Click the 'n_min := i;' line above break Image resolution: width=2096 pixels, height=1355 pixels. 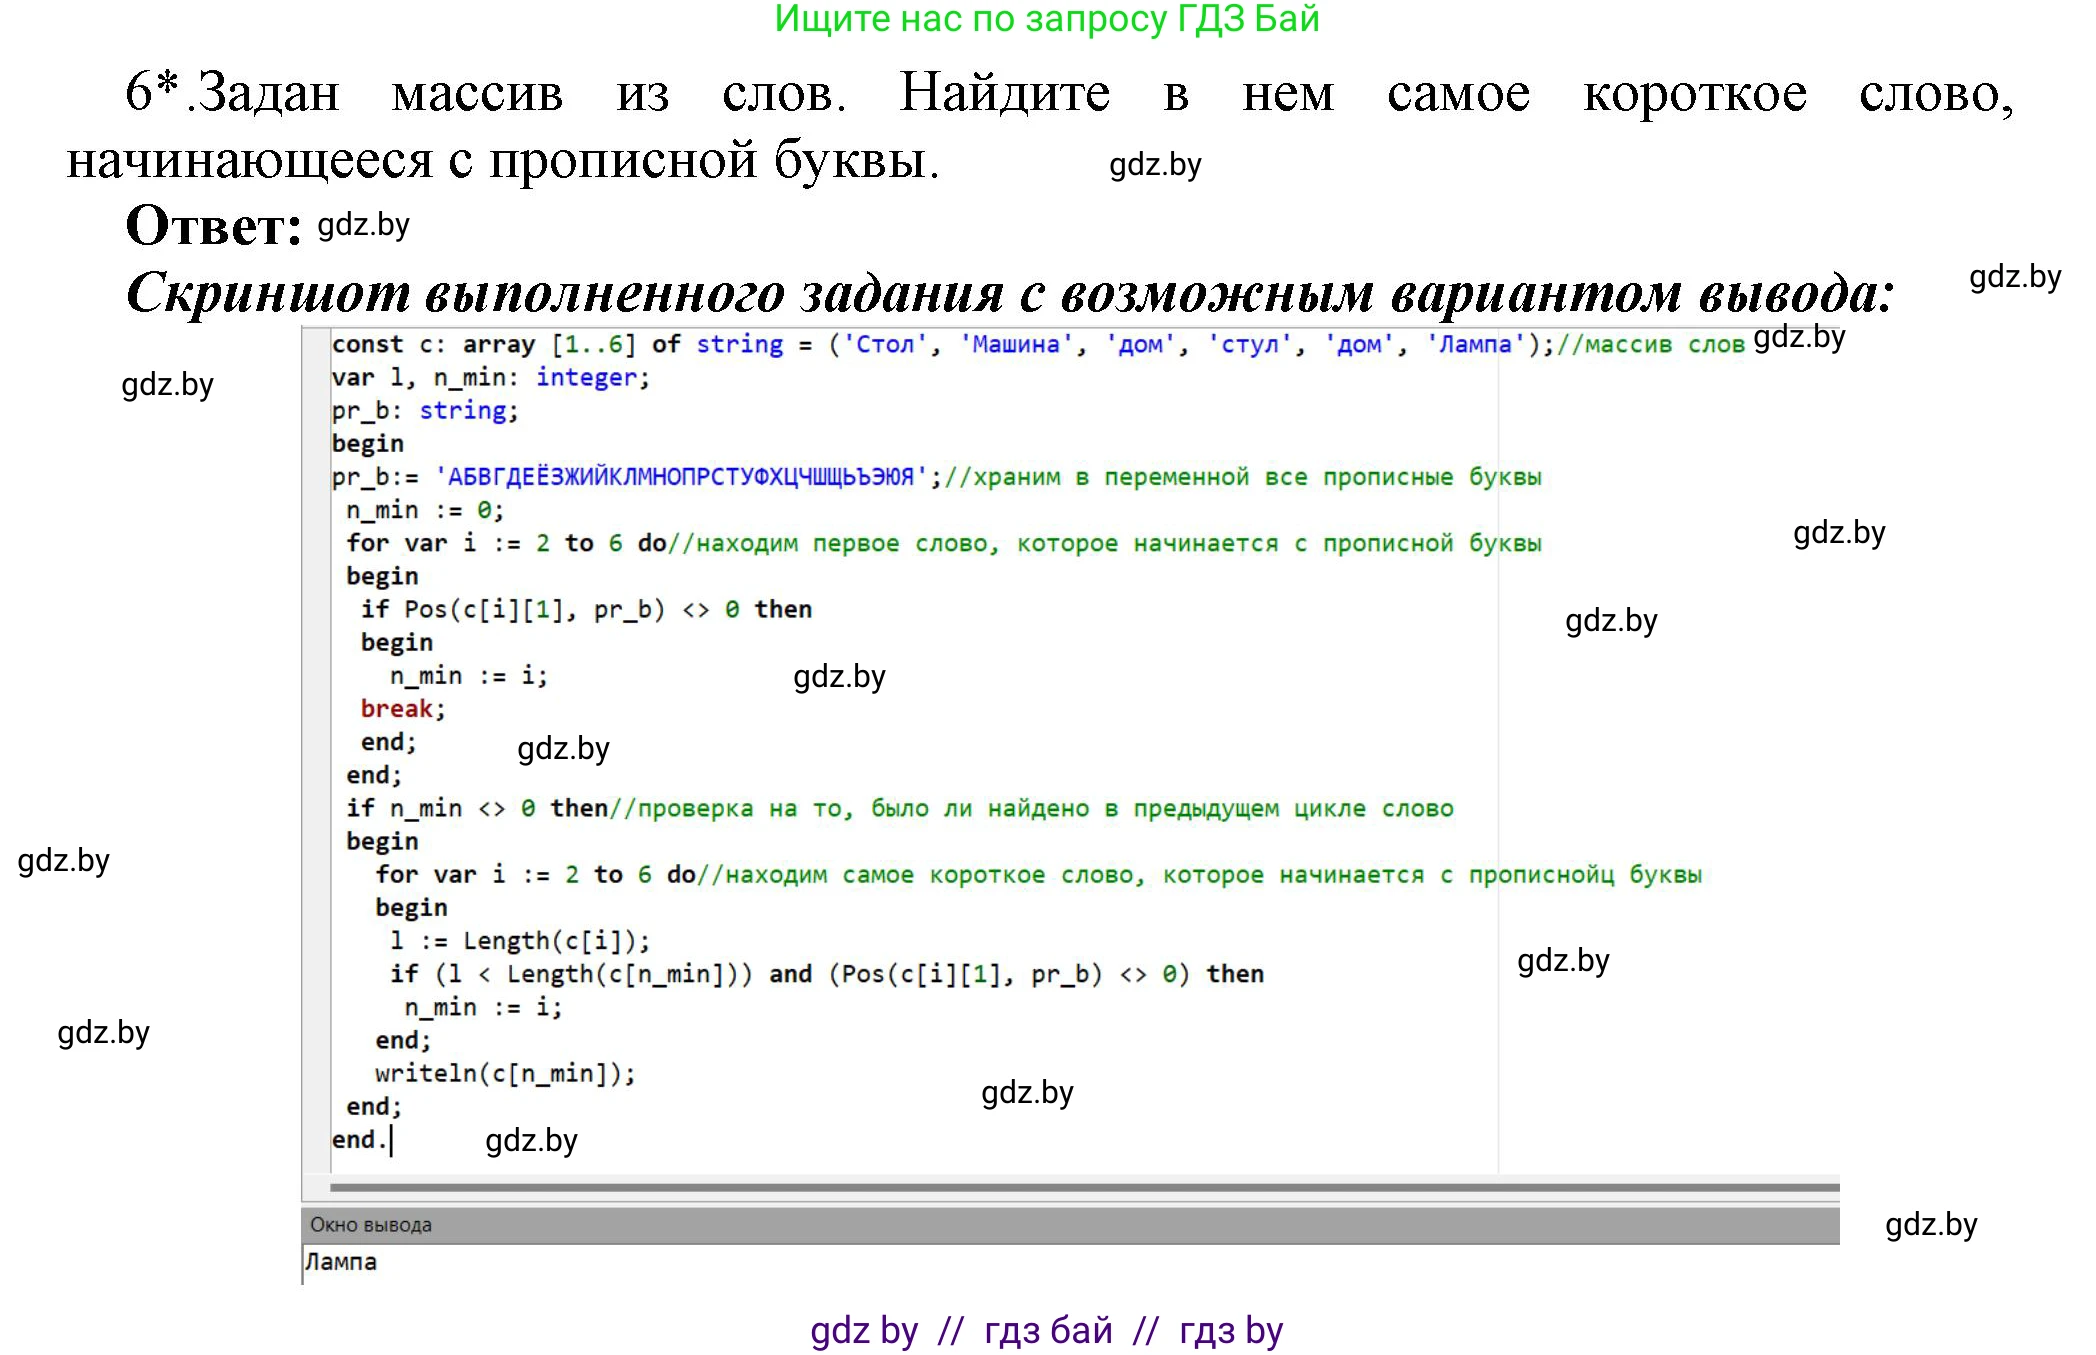coord(469,676)
